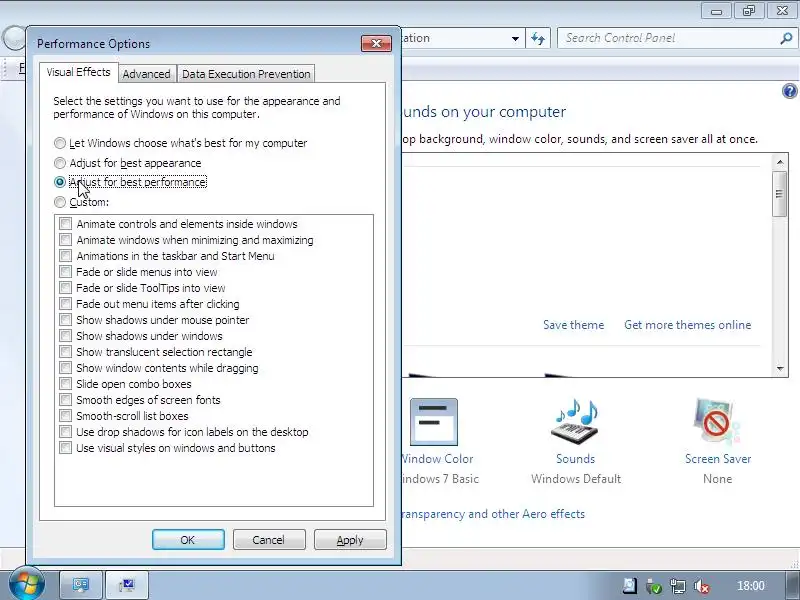The image size is (800, 600).
Task: Check Fade out menu items after clicking
Action: coord(65,304)
